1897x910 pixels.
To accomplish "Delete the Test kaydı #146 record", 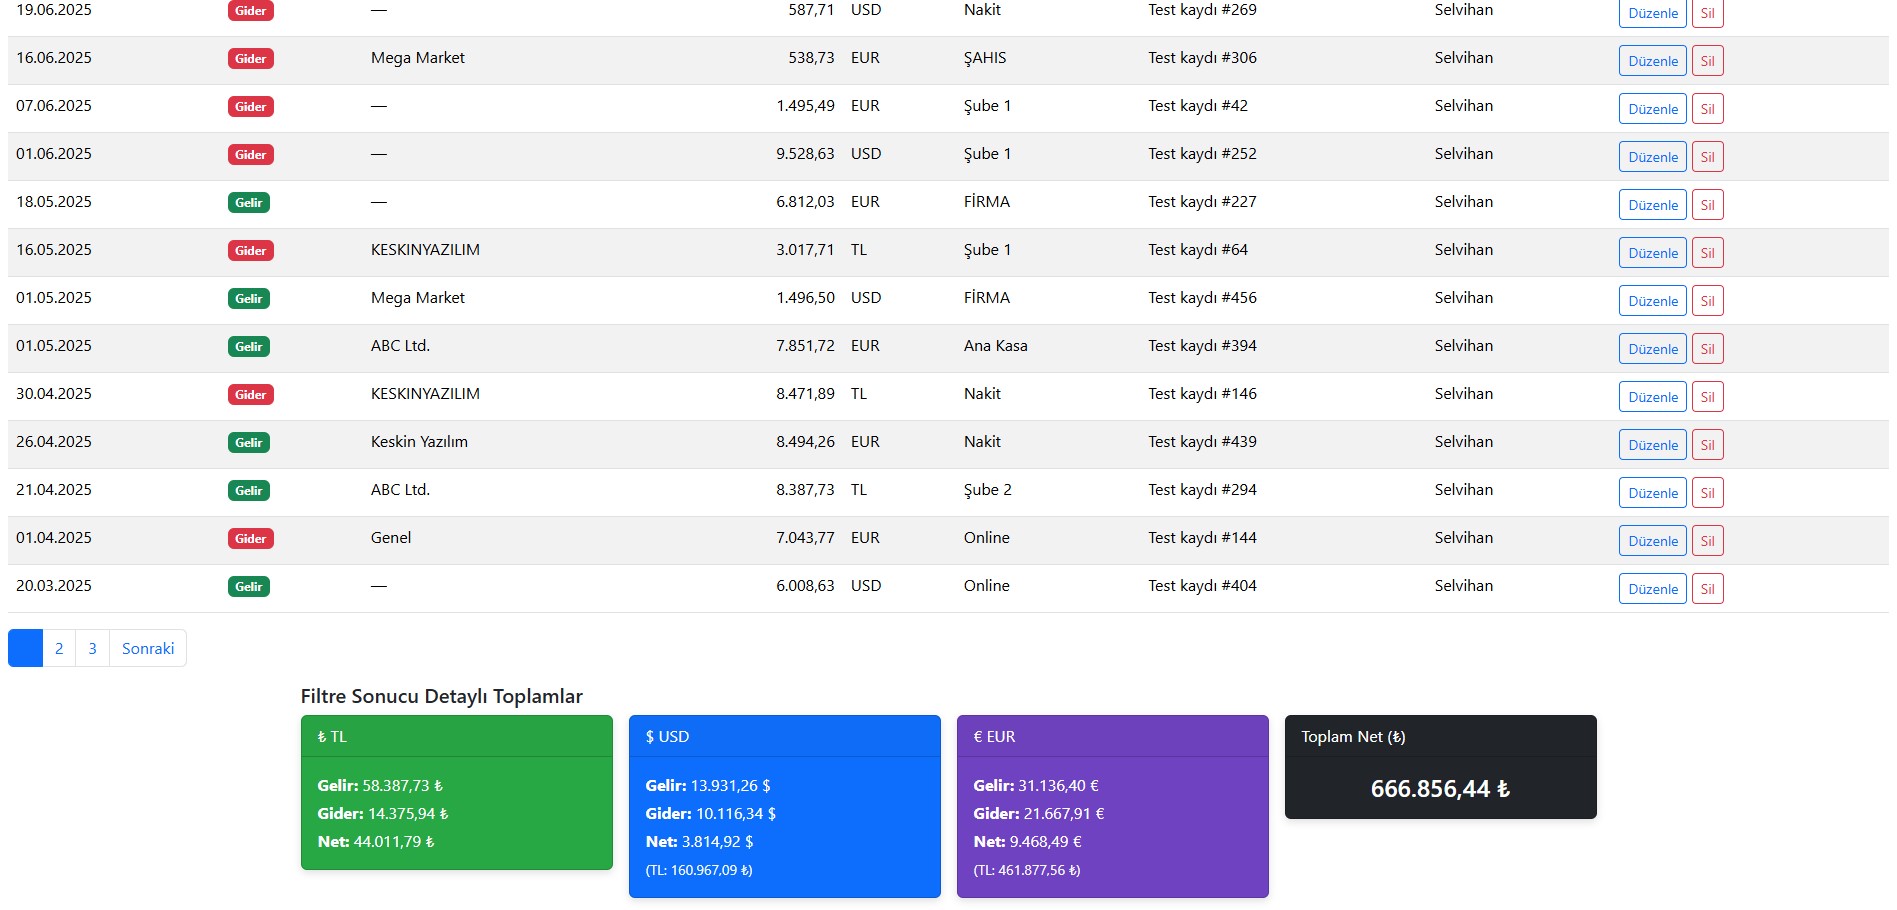I will pyautogui.click(x=1707, y=397).
